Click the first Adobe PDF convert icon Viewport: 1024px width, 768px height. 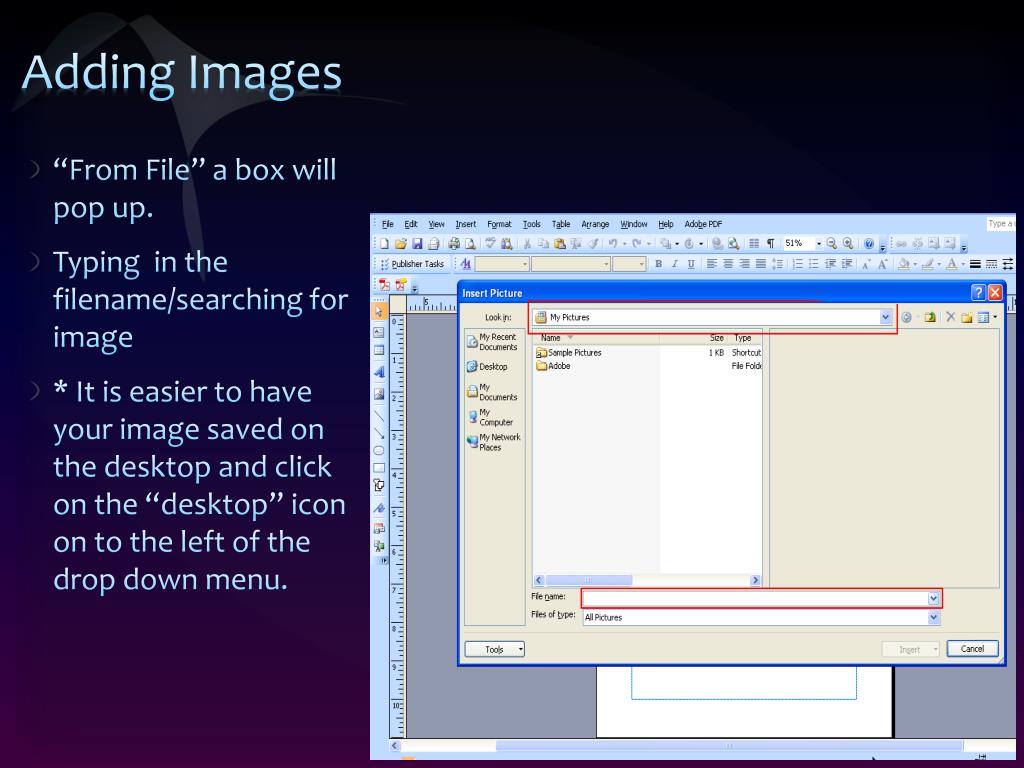point(384,285)
